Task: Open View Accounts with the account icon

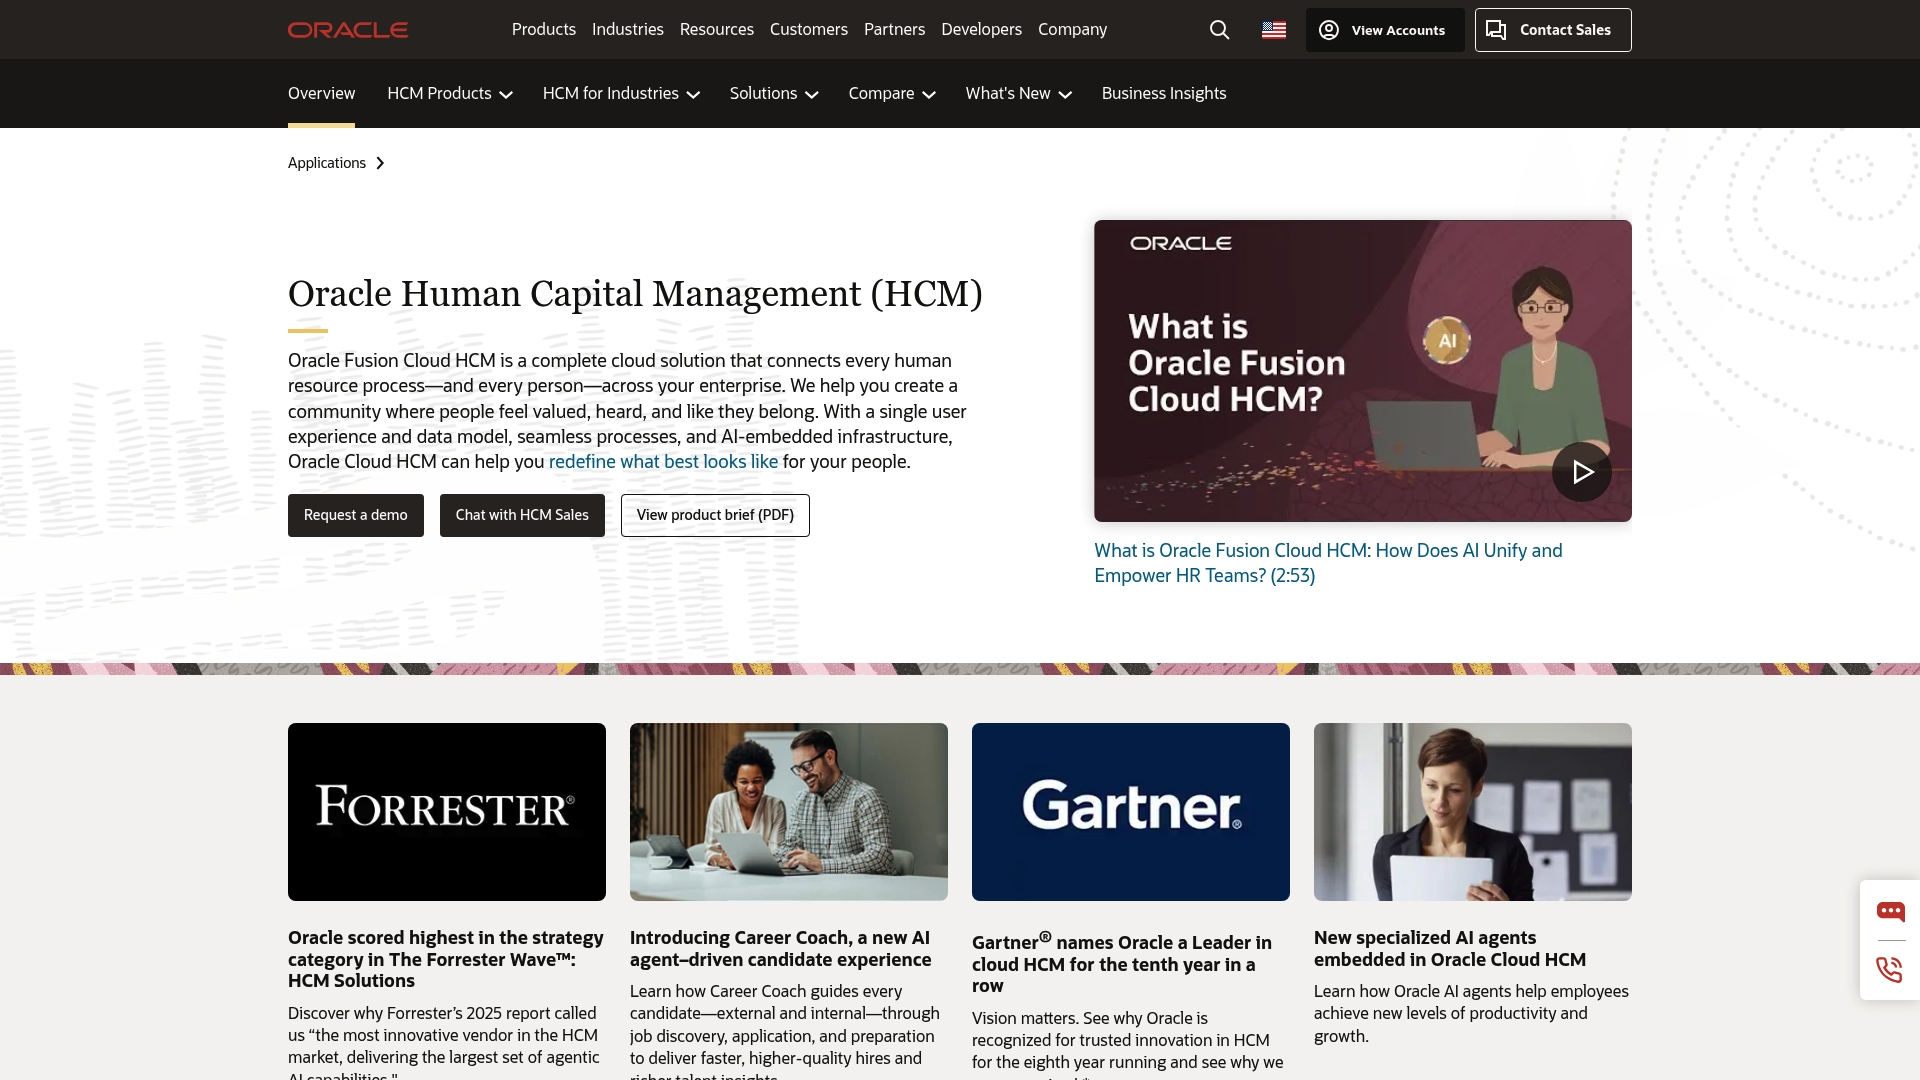Action: 1384,29
